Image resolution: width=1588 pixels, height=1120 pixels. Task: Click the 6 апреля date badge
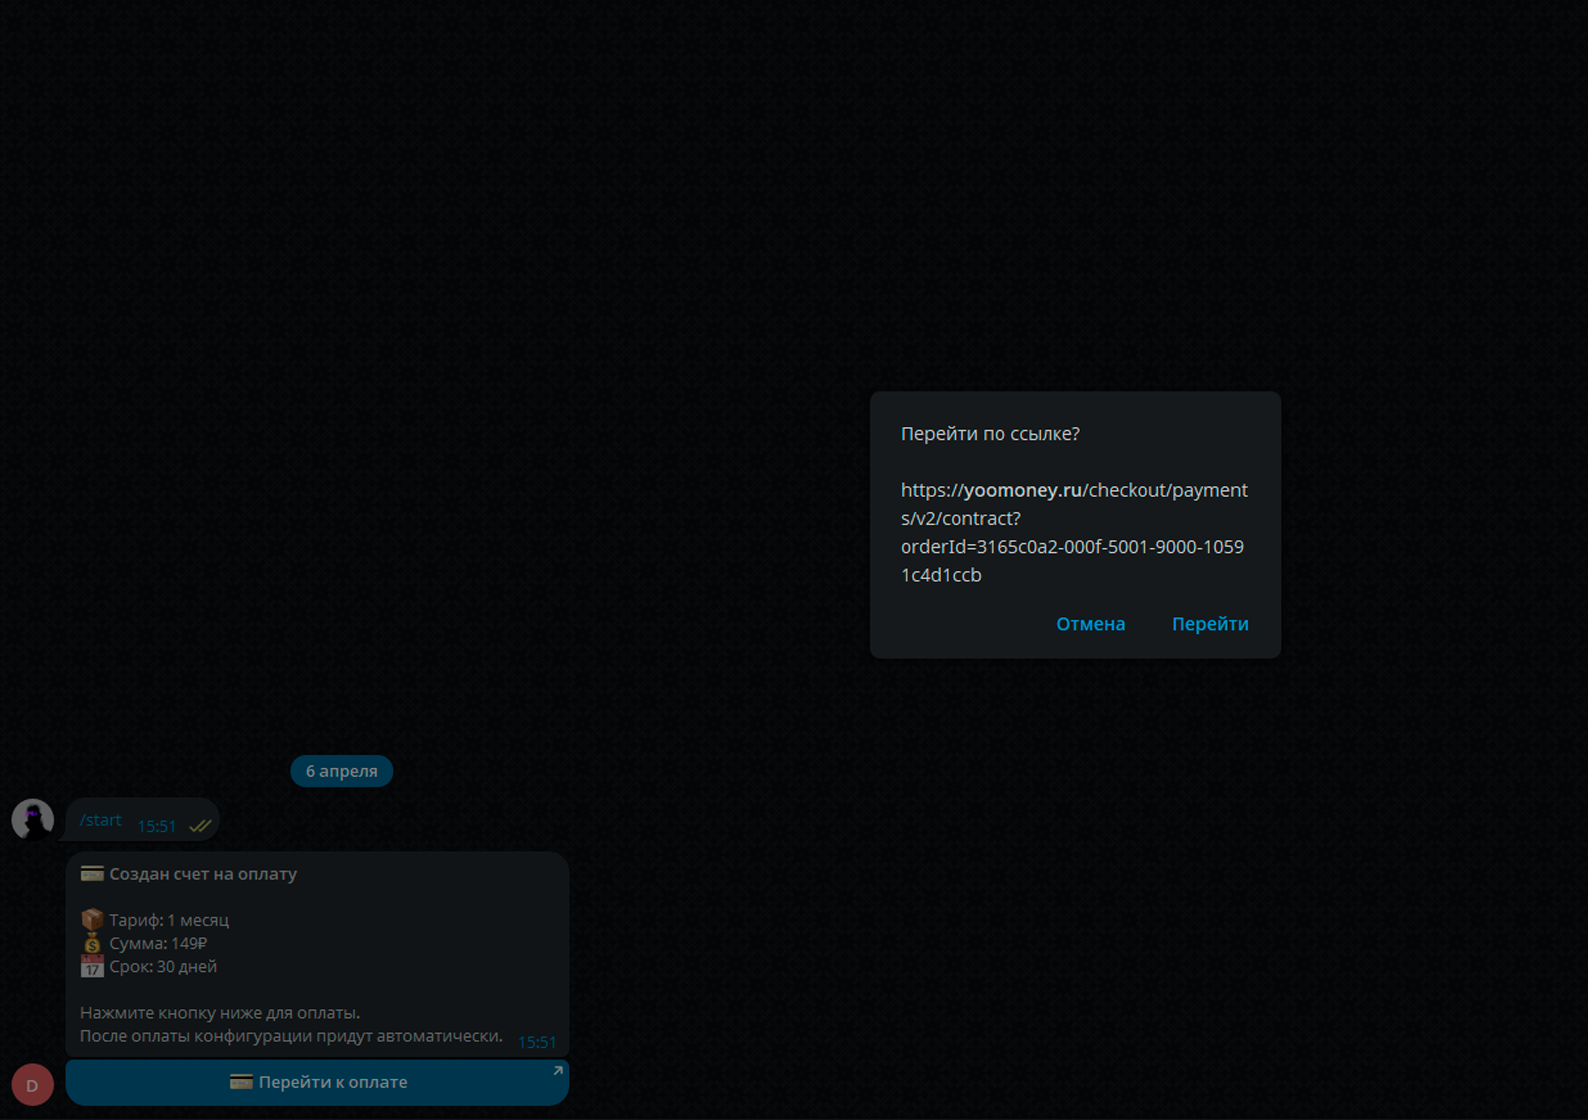point(341,771)
